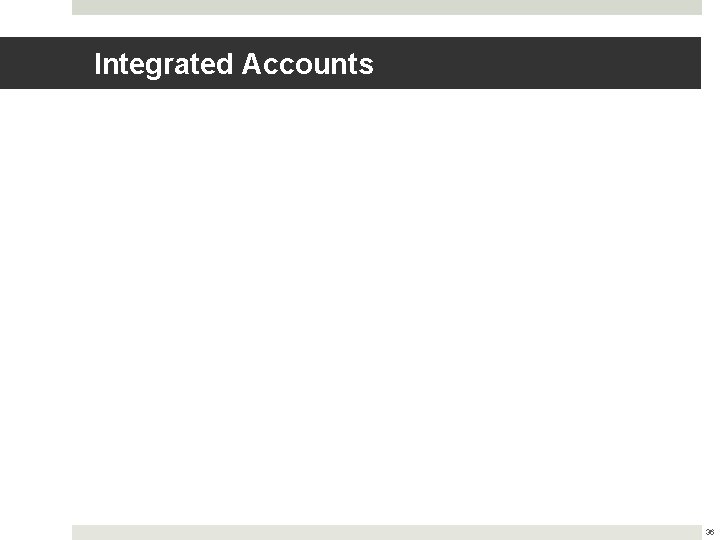Image resolution: width=720 pixels, height=540 pixels.
Task: Click the word "Accounts" in the title
Action: (306, 65)
